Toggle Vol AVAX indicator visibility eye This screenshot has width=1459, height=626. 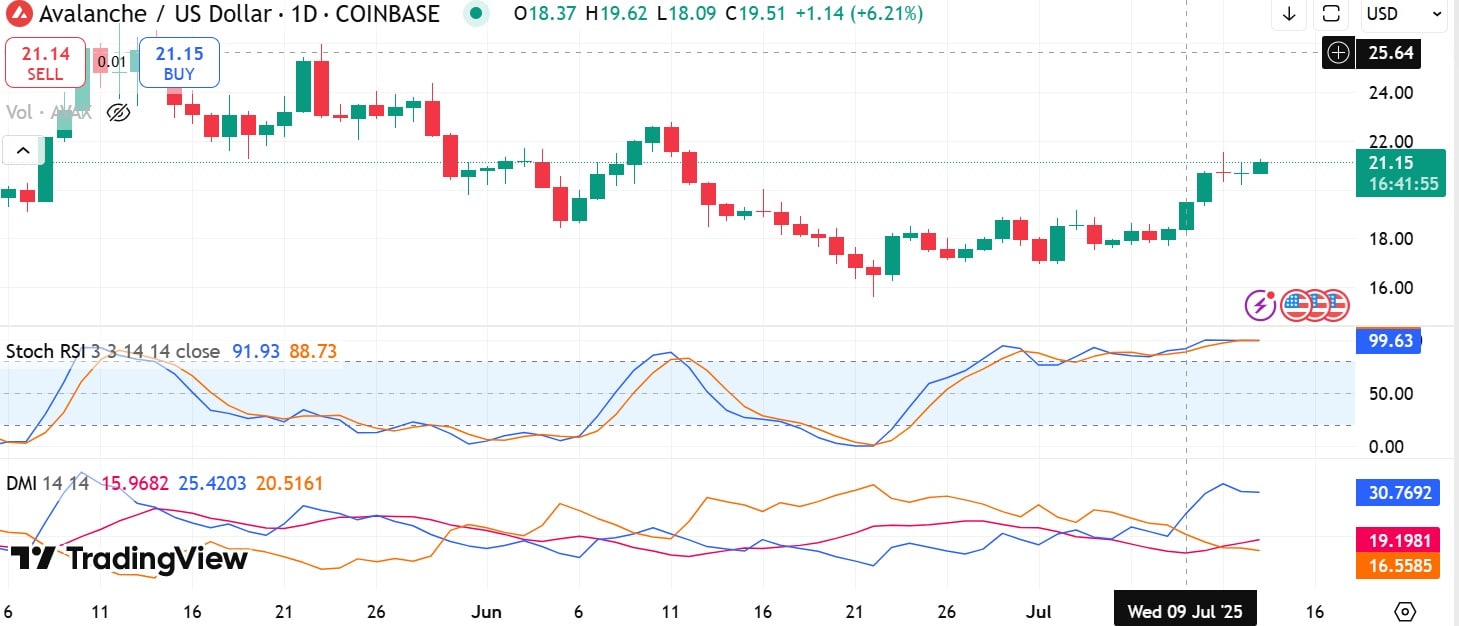(118, 112)
